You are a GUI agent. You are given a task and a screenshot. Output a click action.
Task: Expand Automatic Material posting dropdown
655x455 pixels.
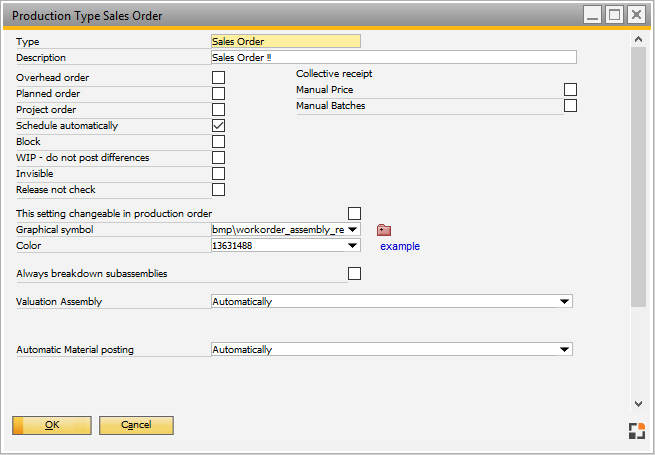point(565,350)
